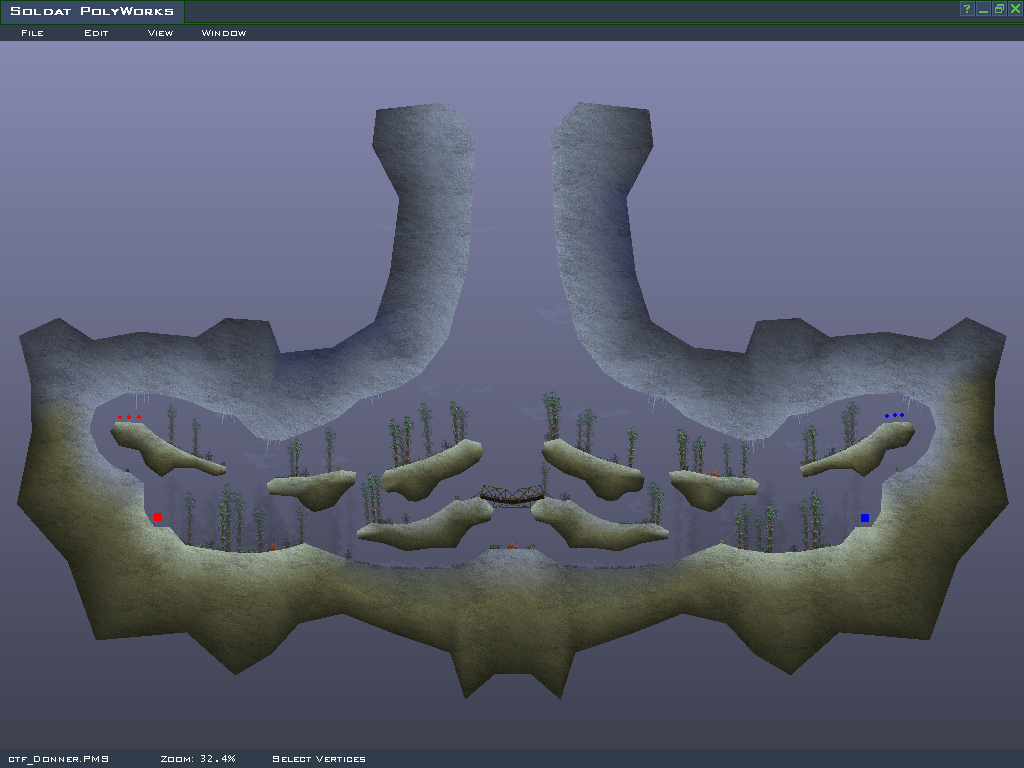Click the middle red spawn point dot
This screenshot has width=1024, height=768.
point(129,416)
